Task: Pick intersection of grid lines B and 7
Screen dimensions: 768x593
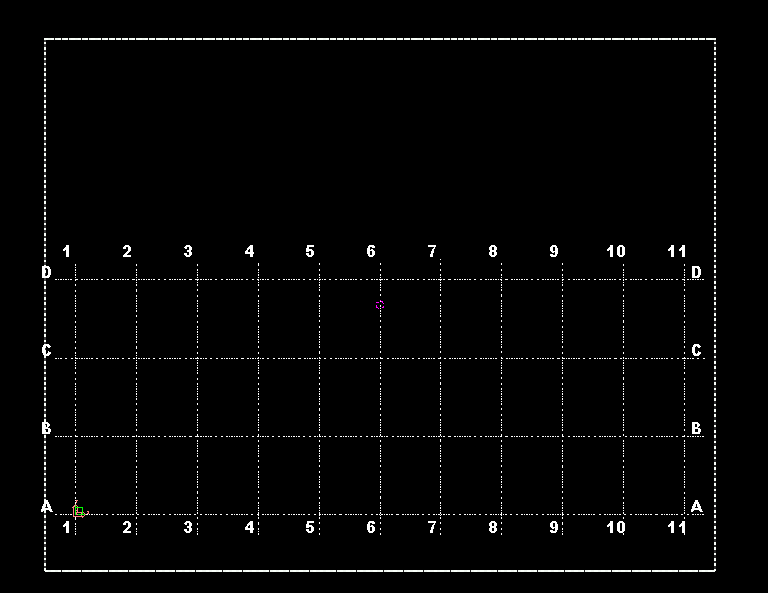Action: [440, 436]
